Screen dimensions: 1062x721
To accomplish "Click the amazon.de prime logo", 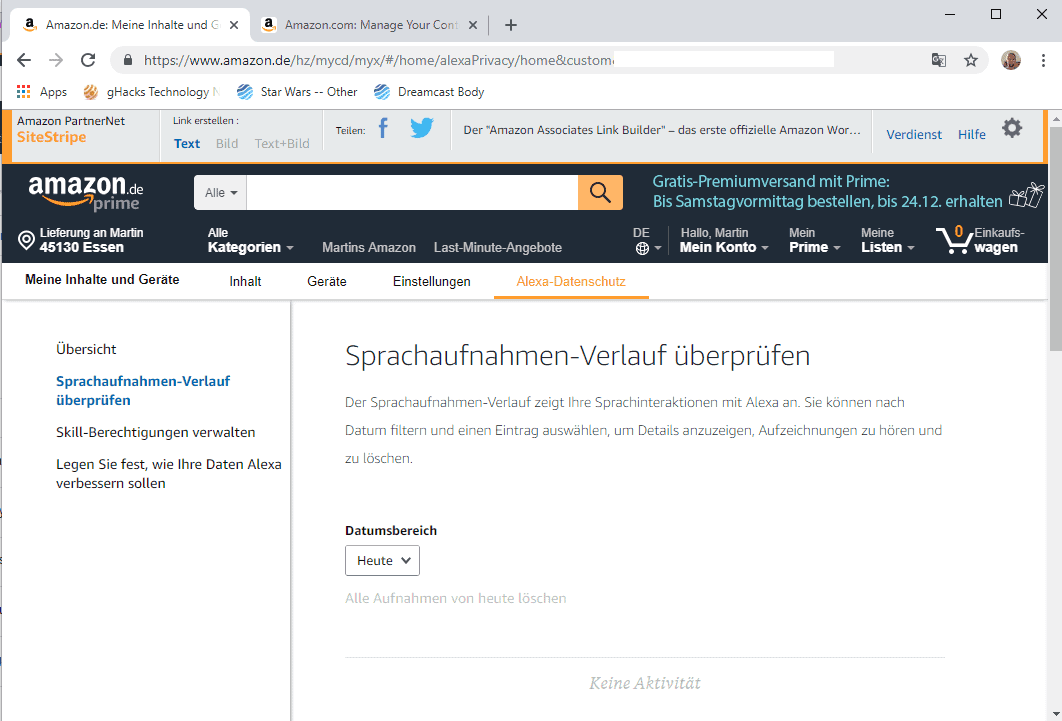I will 85,192.
